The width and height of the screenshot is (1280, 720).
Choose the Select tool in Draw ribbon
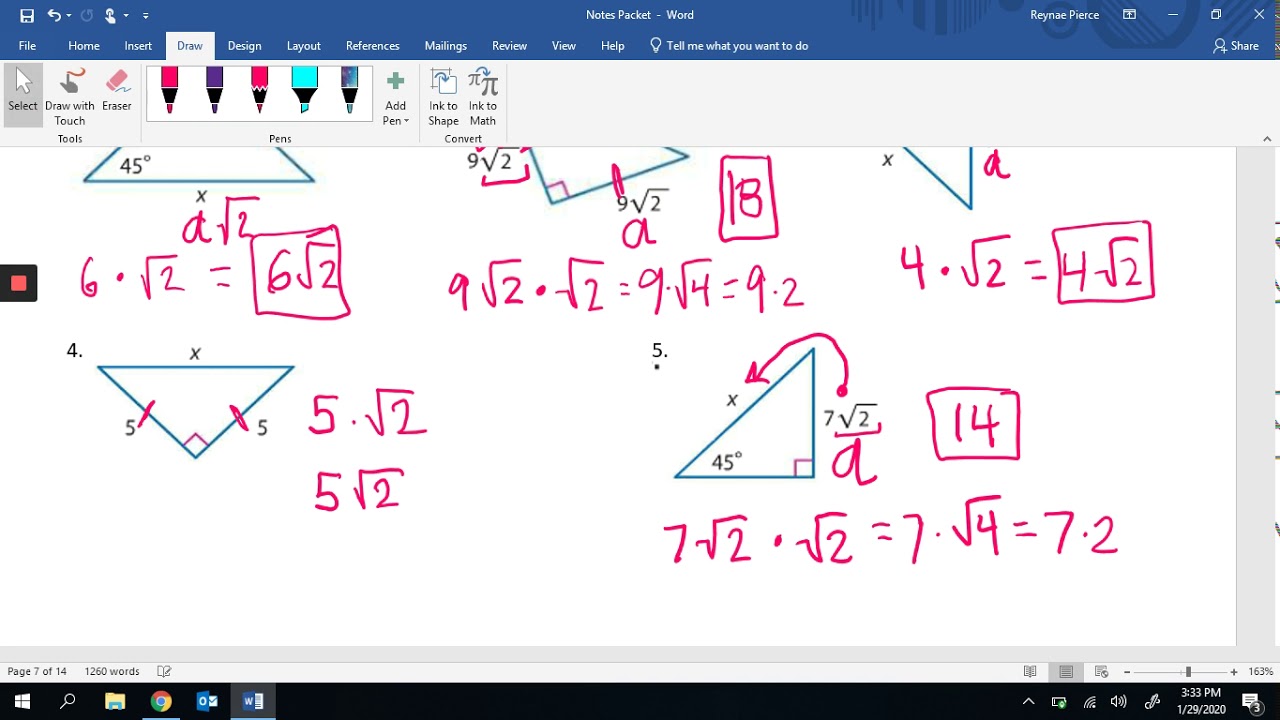[x=23, y=95]
